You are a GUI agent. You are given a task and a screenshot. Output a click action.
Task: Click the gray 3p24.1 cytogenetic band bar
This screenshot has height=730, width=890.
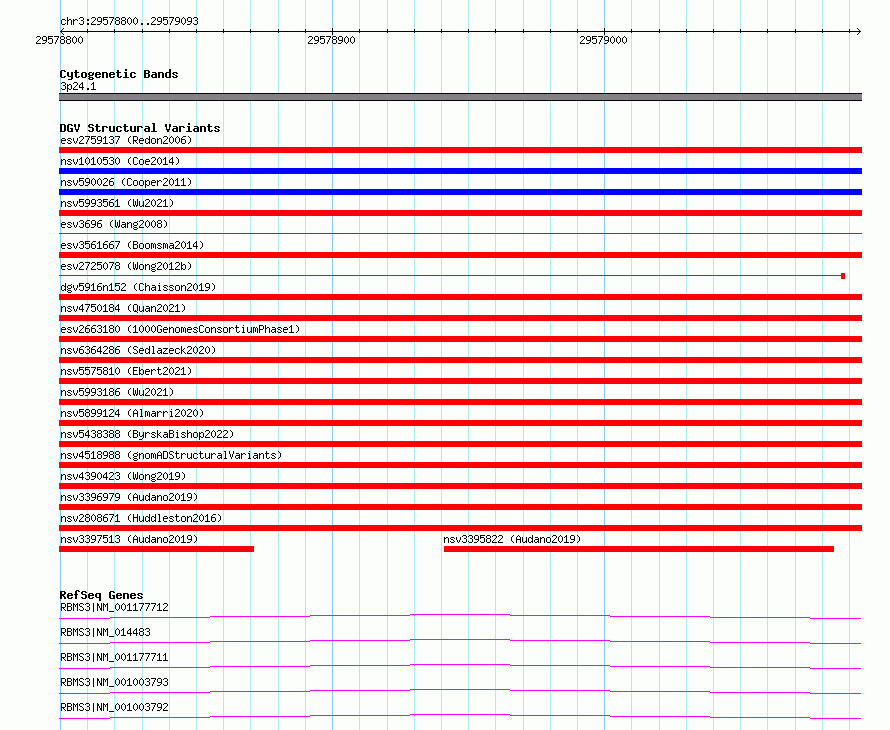460,97
